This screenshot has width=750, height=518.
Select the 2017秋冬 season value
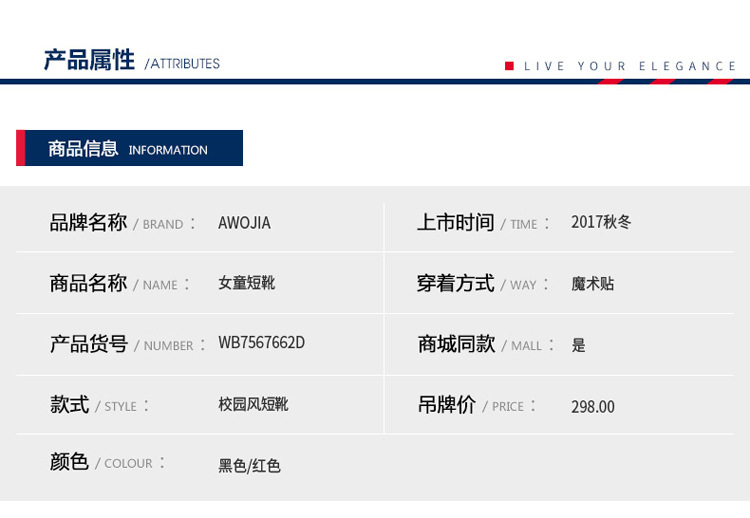point(601,222)
